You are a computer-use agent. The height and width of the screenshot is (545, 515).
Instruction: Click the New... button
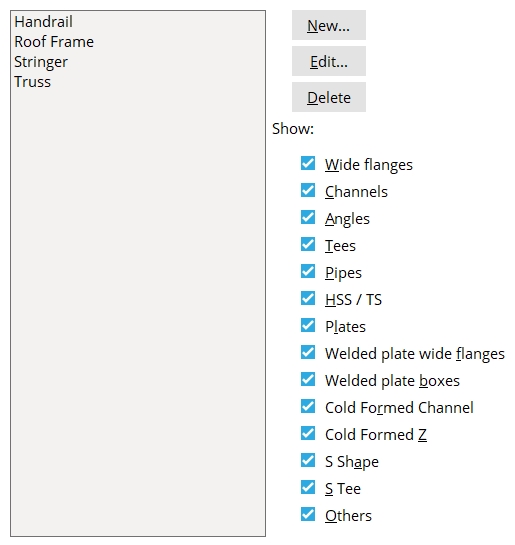tap(329, 25)
